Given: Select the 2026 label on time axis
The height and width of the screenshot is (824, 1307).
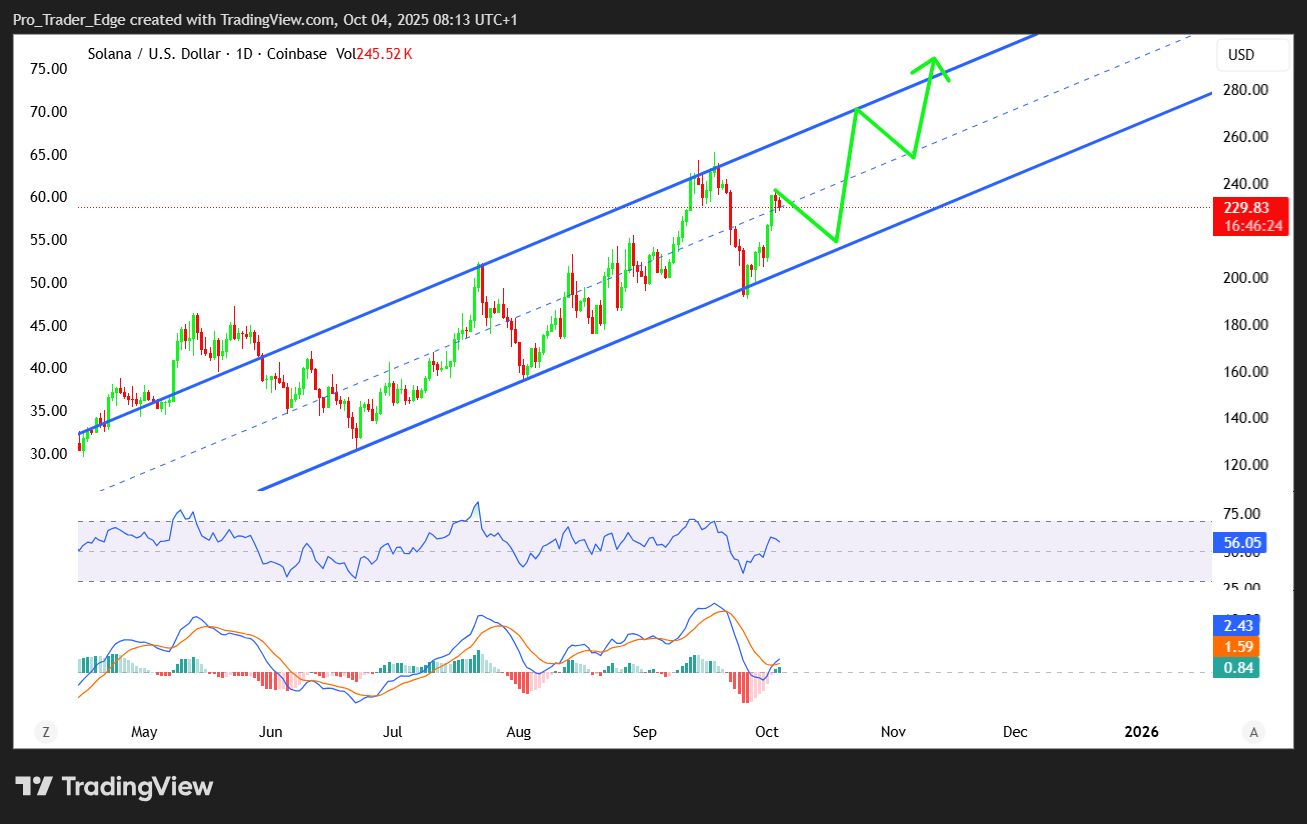Looking at the screenshot, I should [x=1141, y=732].
